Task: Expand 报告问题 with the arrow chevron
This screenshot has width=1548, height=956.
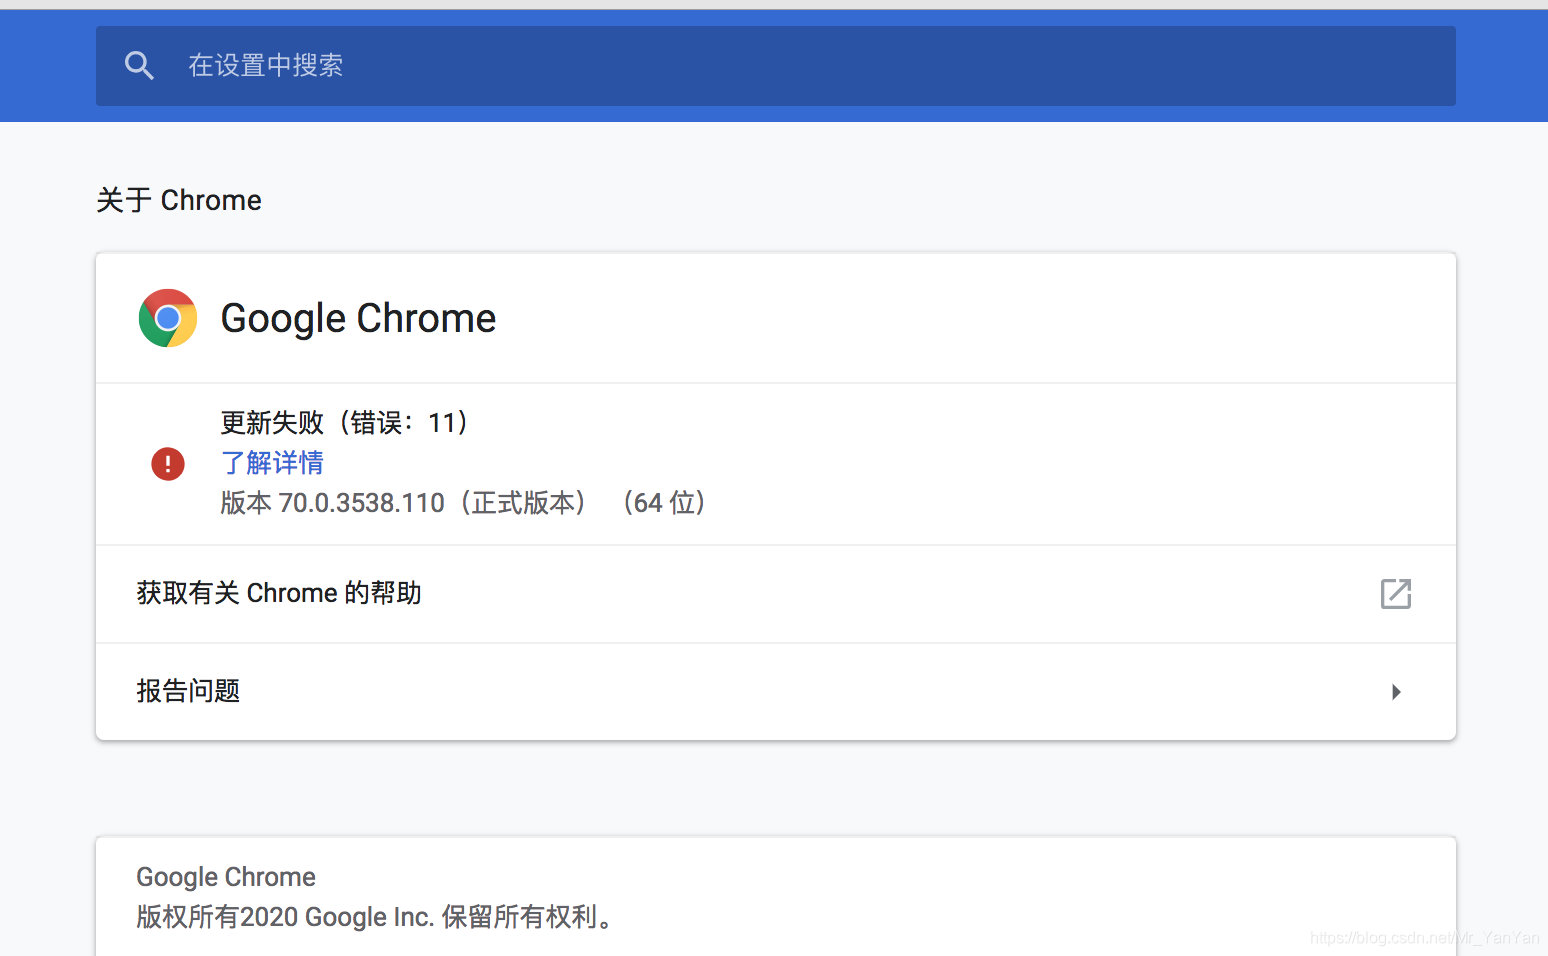Action: pyautogui.click(x=1396, y=692)
